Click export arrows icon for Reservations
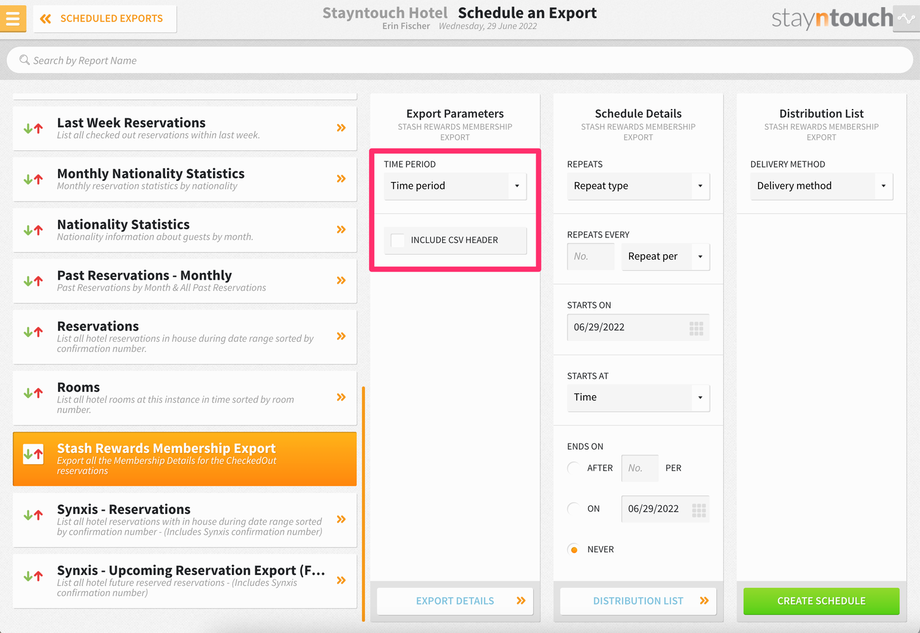Image resolution: width=920 pixels, height=633 pixels. click(33, 332)
